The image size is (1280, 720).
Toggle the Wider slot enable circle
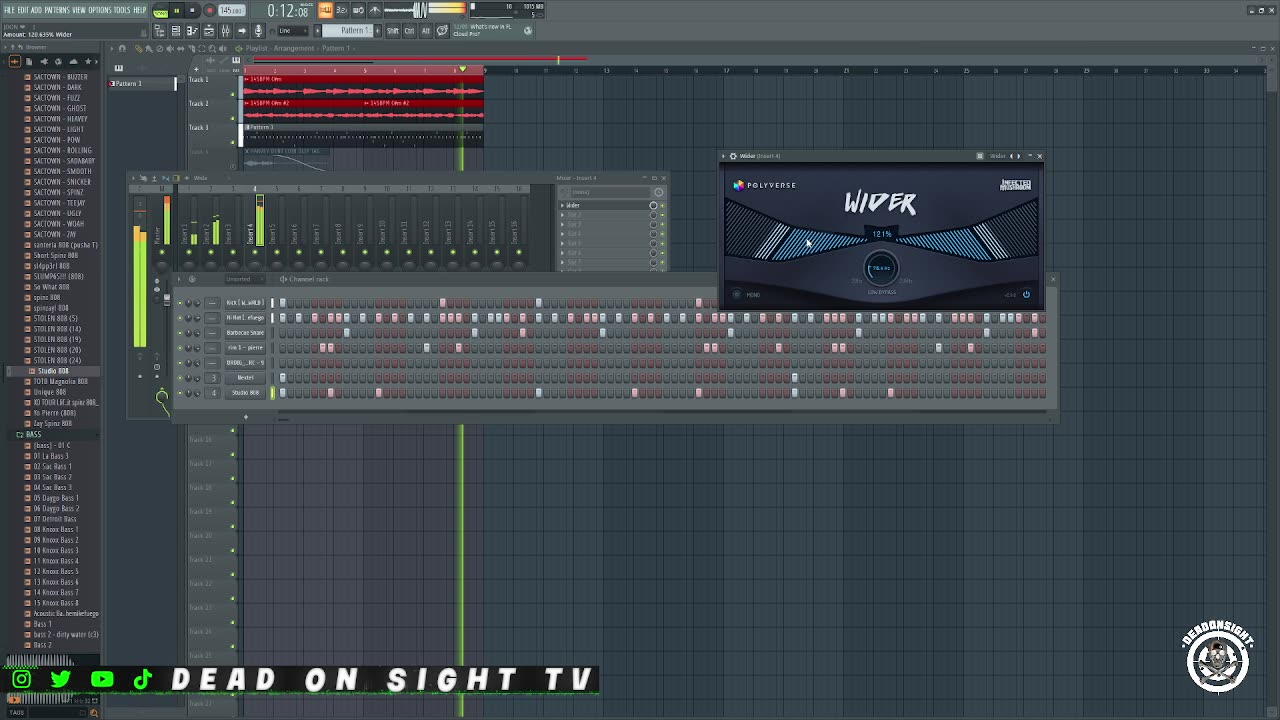(x=653, y=205)
